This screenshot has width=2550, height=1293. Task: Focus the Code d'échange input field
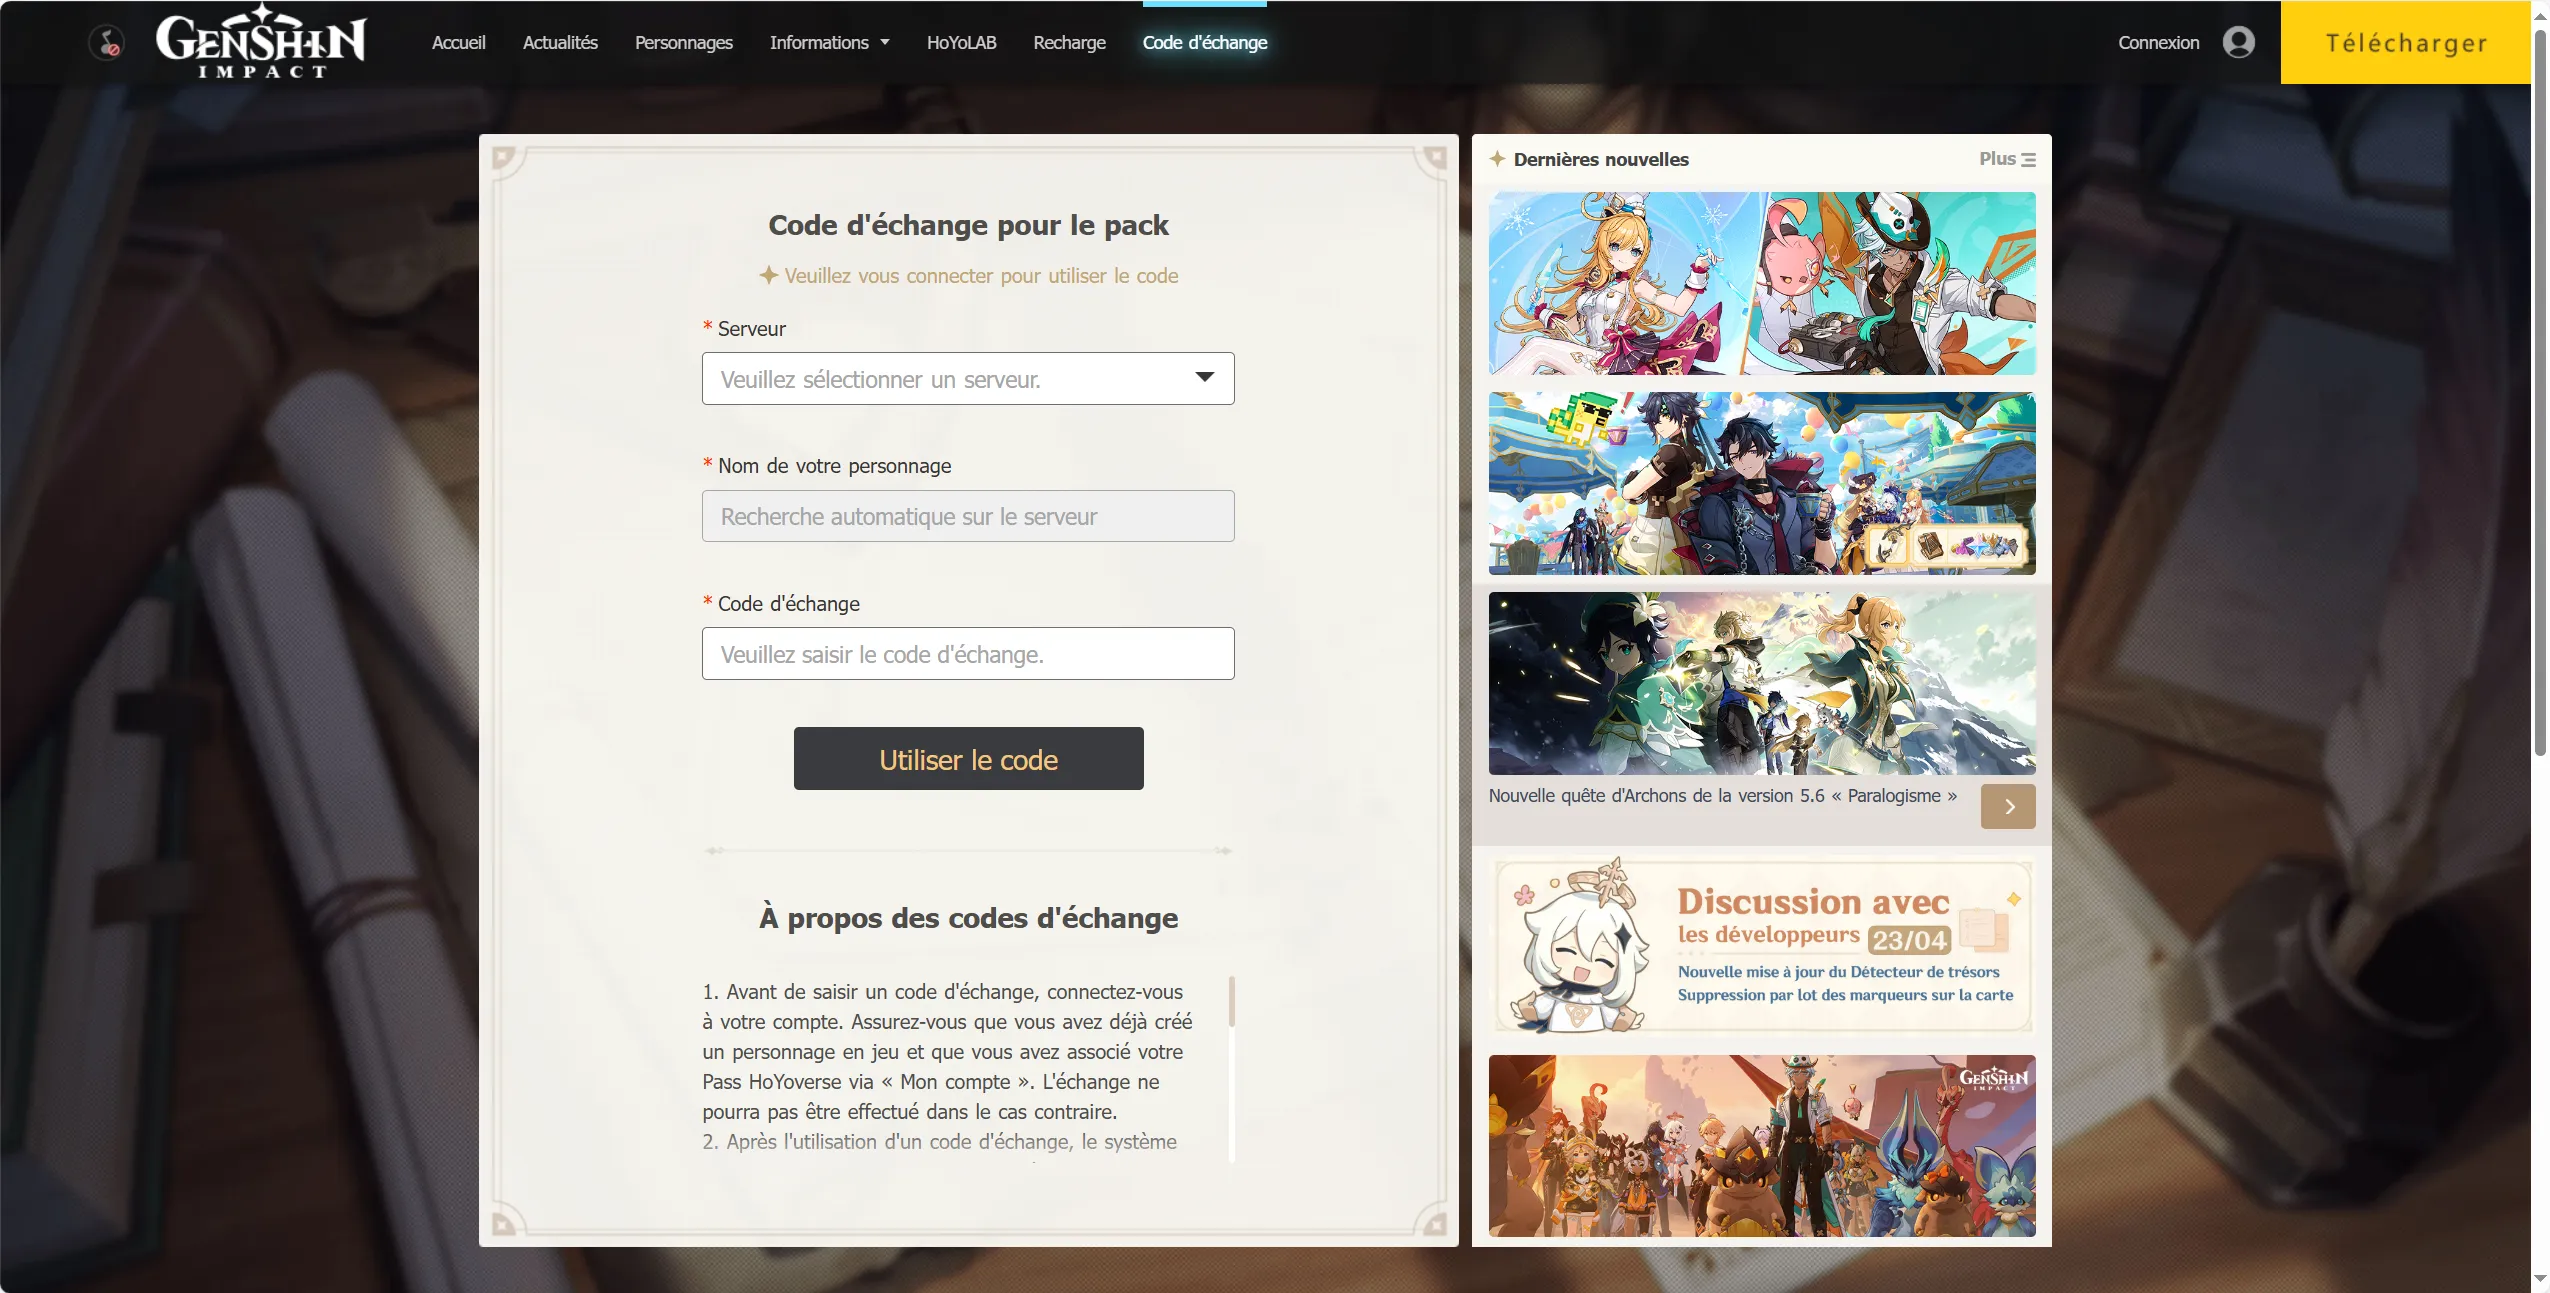coord(968,654)
